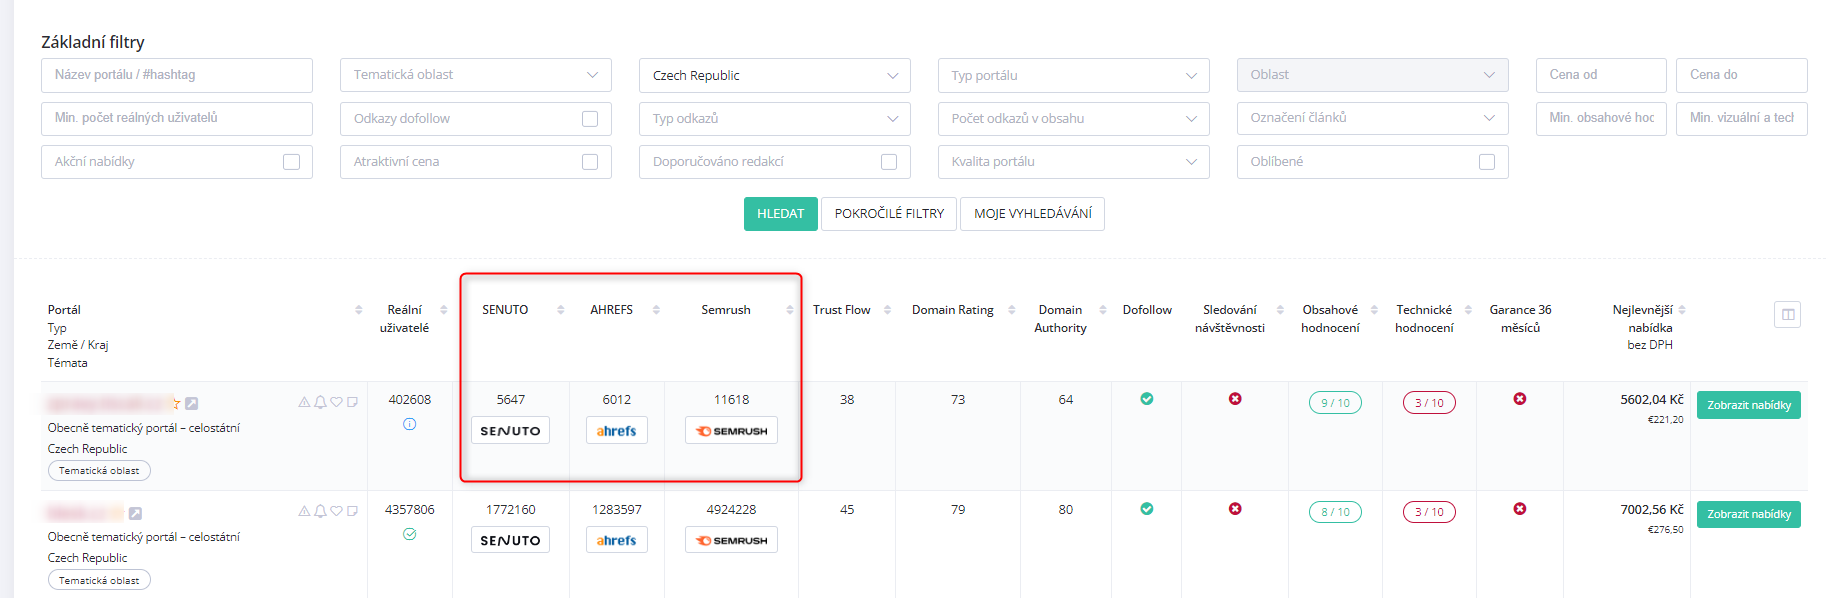Click ahrefs logo under 6012
Screen dimensions: 1828x598
pyautogui.click(x=616, y=430)
